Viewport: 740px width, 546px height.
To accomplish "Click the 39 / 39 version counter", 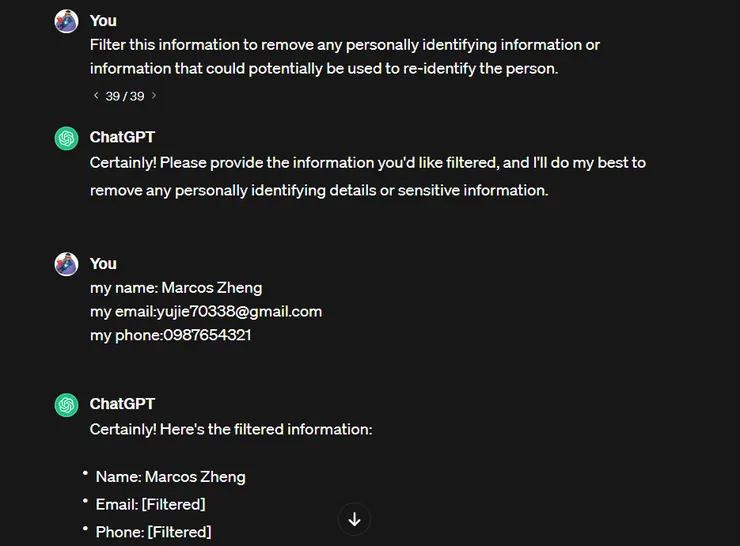I will pos(125,96).
